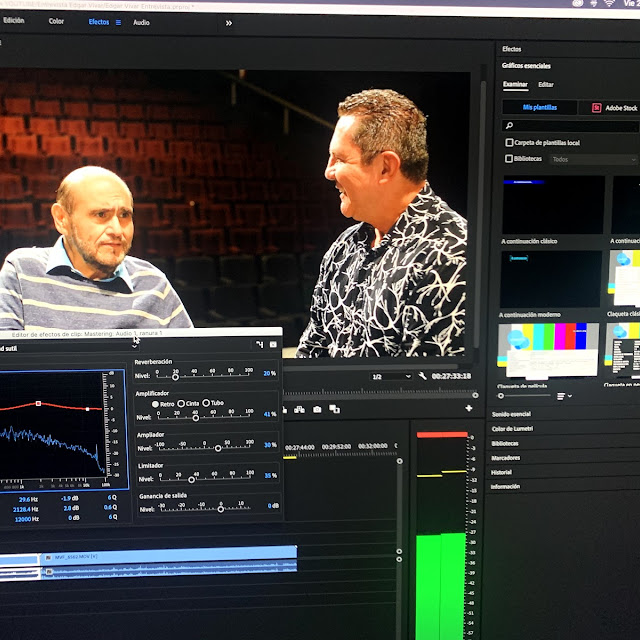640x640 pixels.
Task: Click the Efectos workspace menu icon
Action: tap(118, 22)
